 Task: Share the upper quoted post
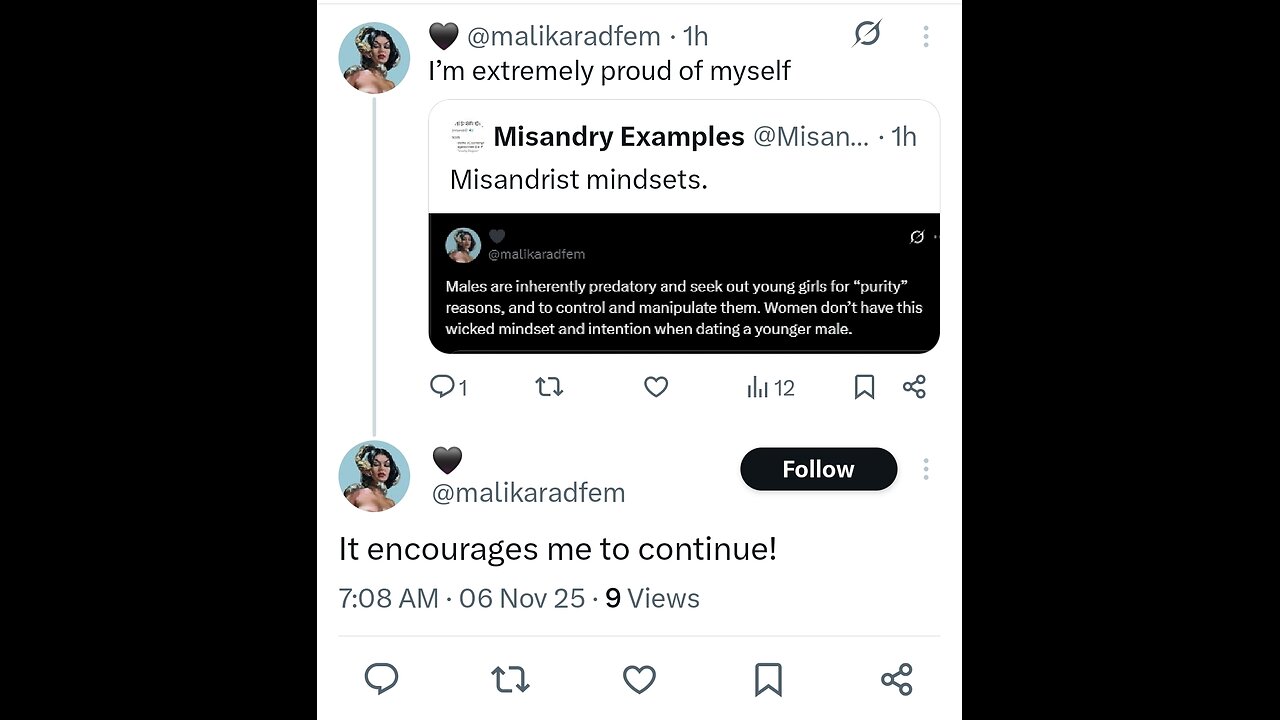pos(914,387)
